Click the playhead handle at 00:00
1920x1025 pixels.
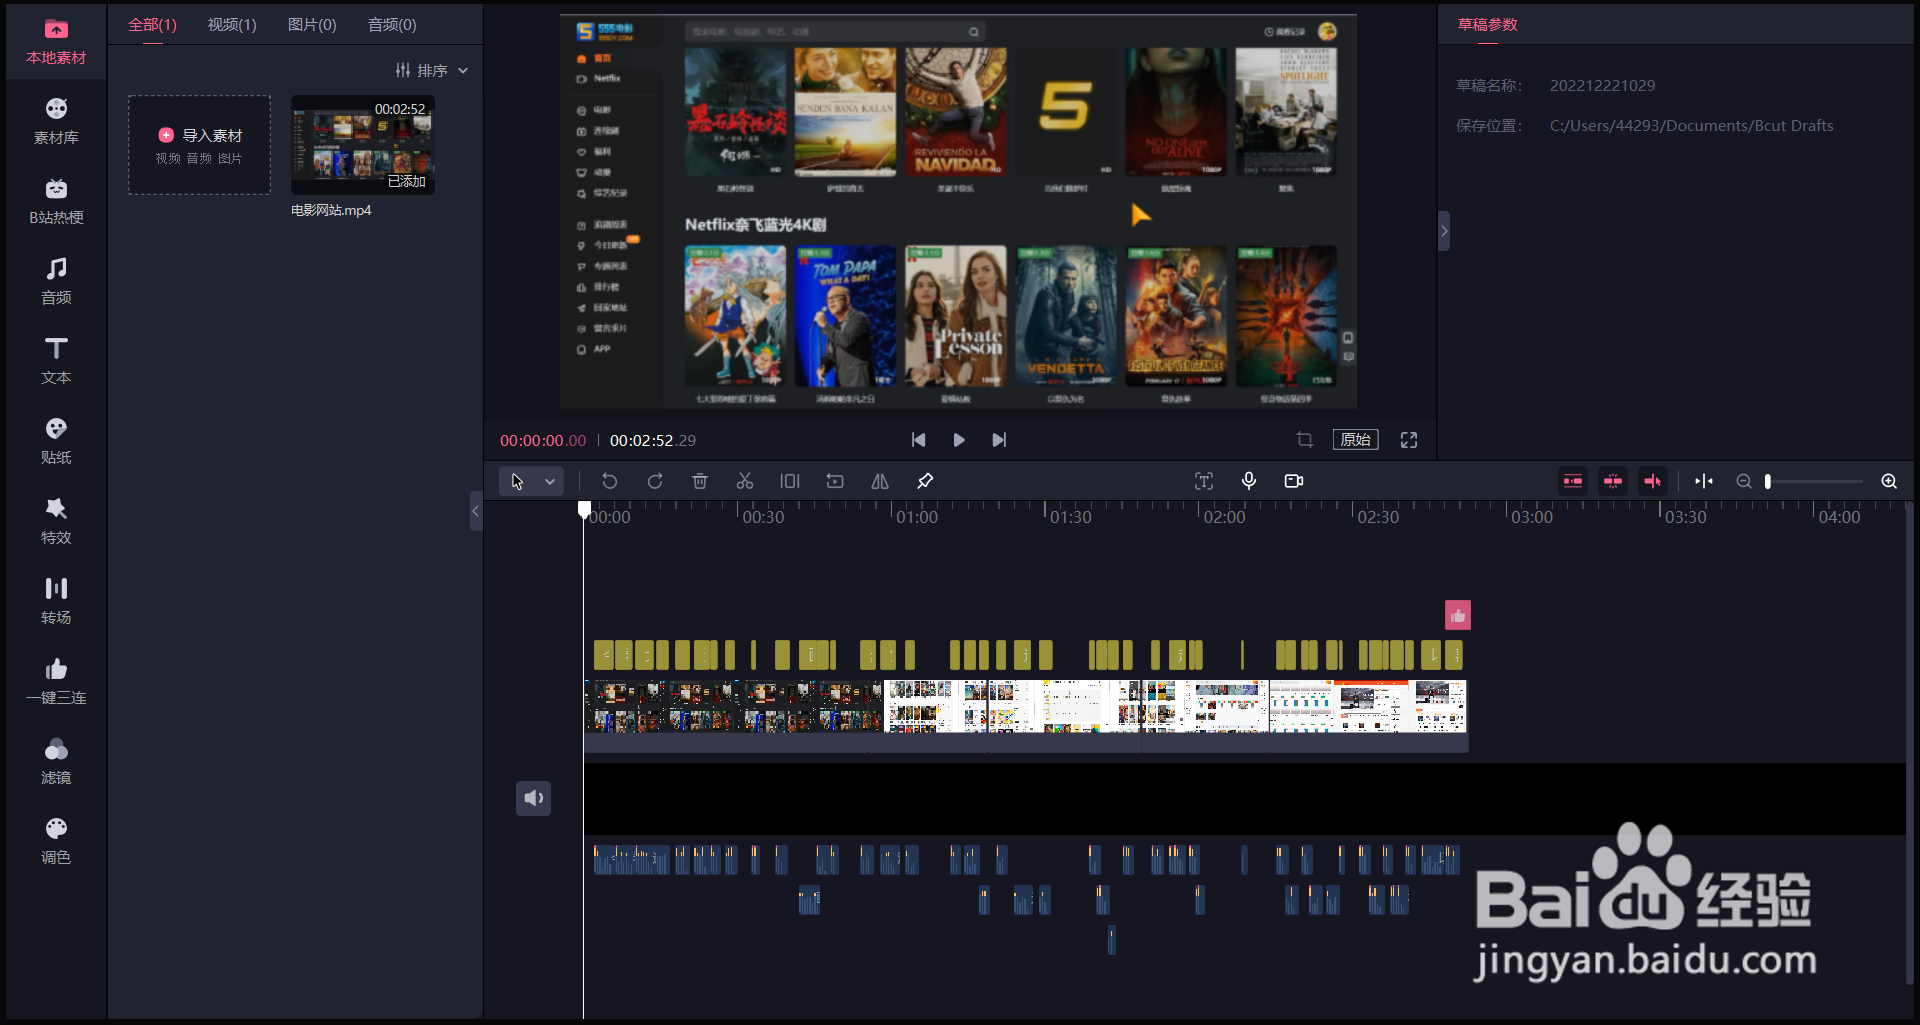point(584,510)
